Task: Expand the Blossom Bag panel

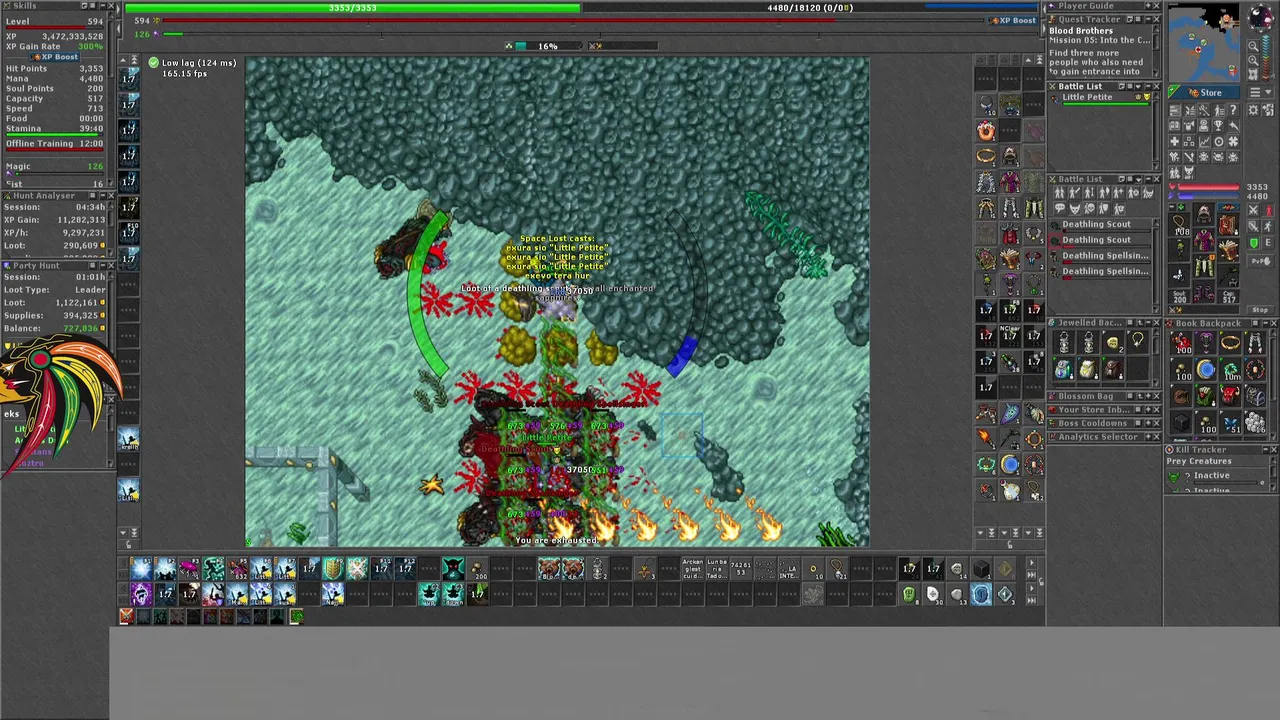Action: 1148,396
